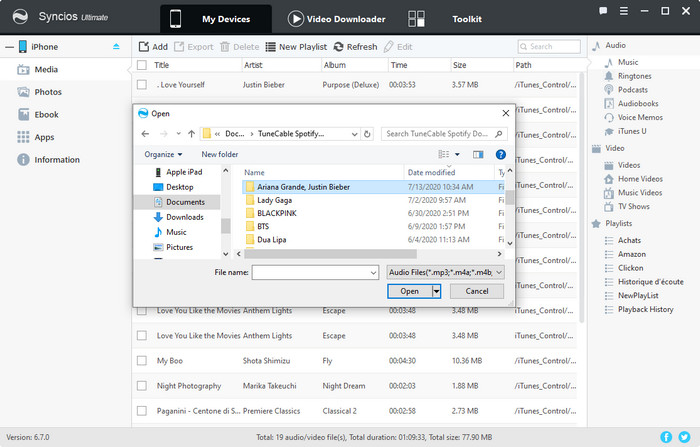The height and width of the screenshot is (447, 700).
Task: Click the Add toolbar icon
Action: (x=144, y=46)
